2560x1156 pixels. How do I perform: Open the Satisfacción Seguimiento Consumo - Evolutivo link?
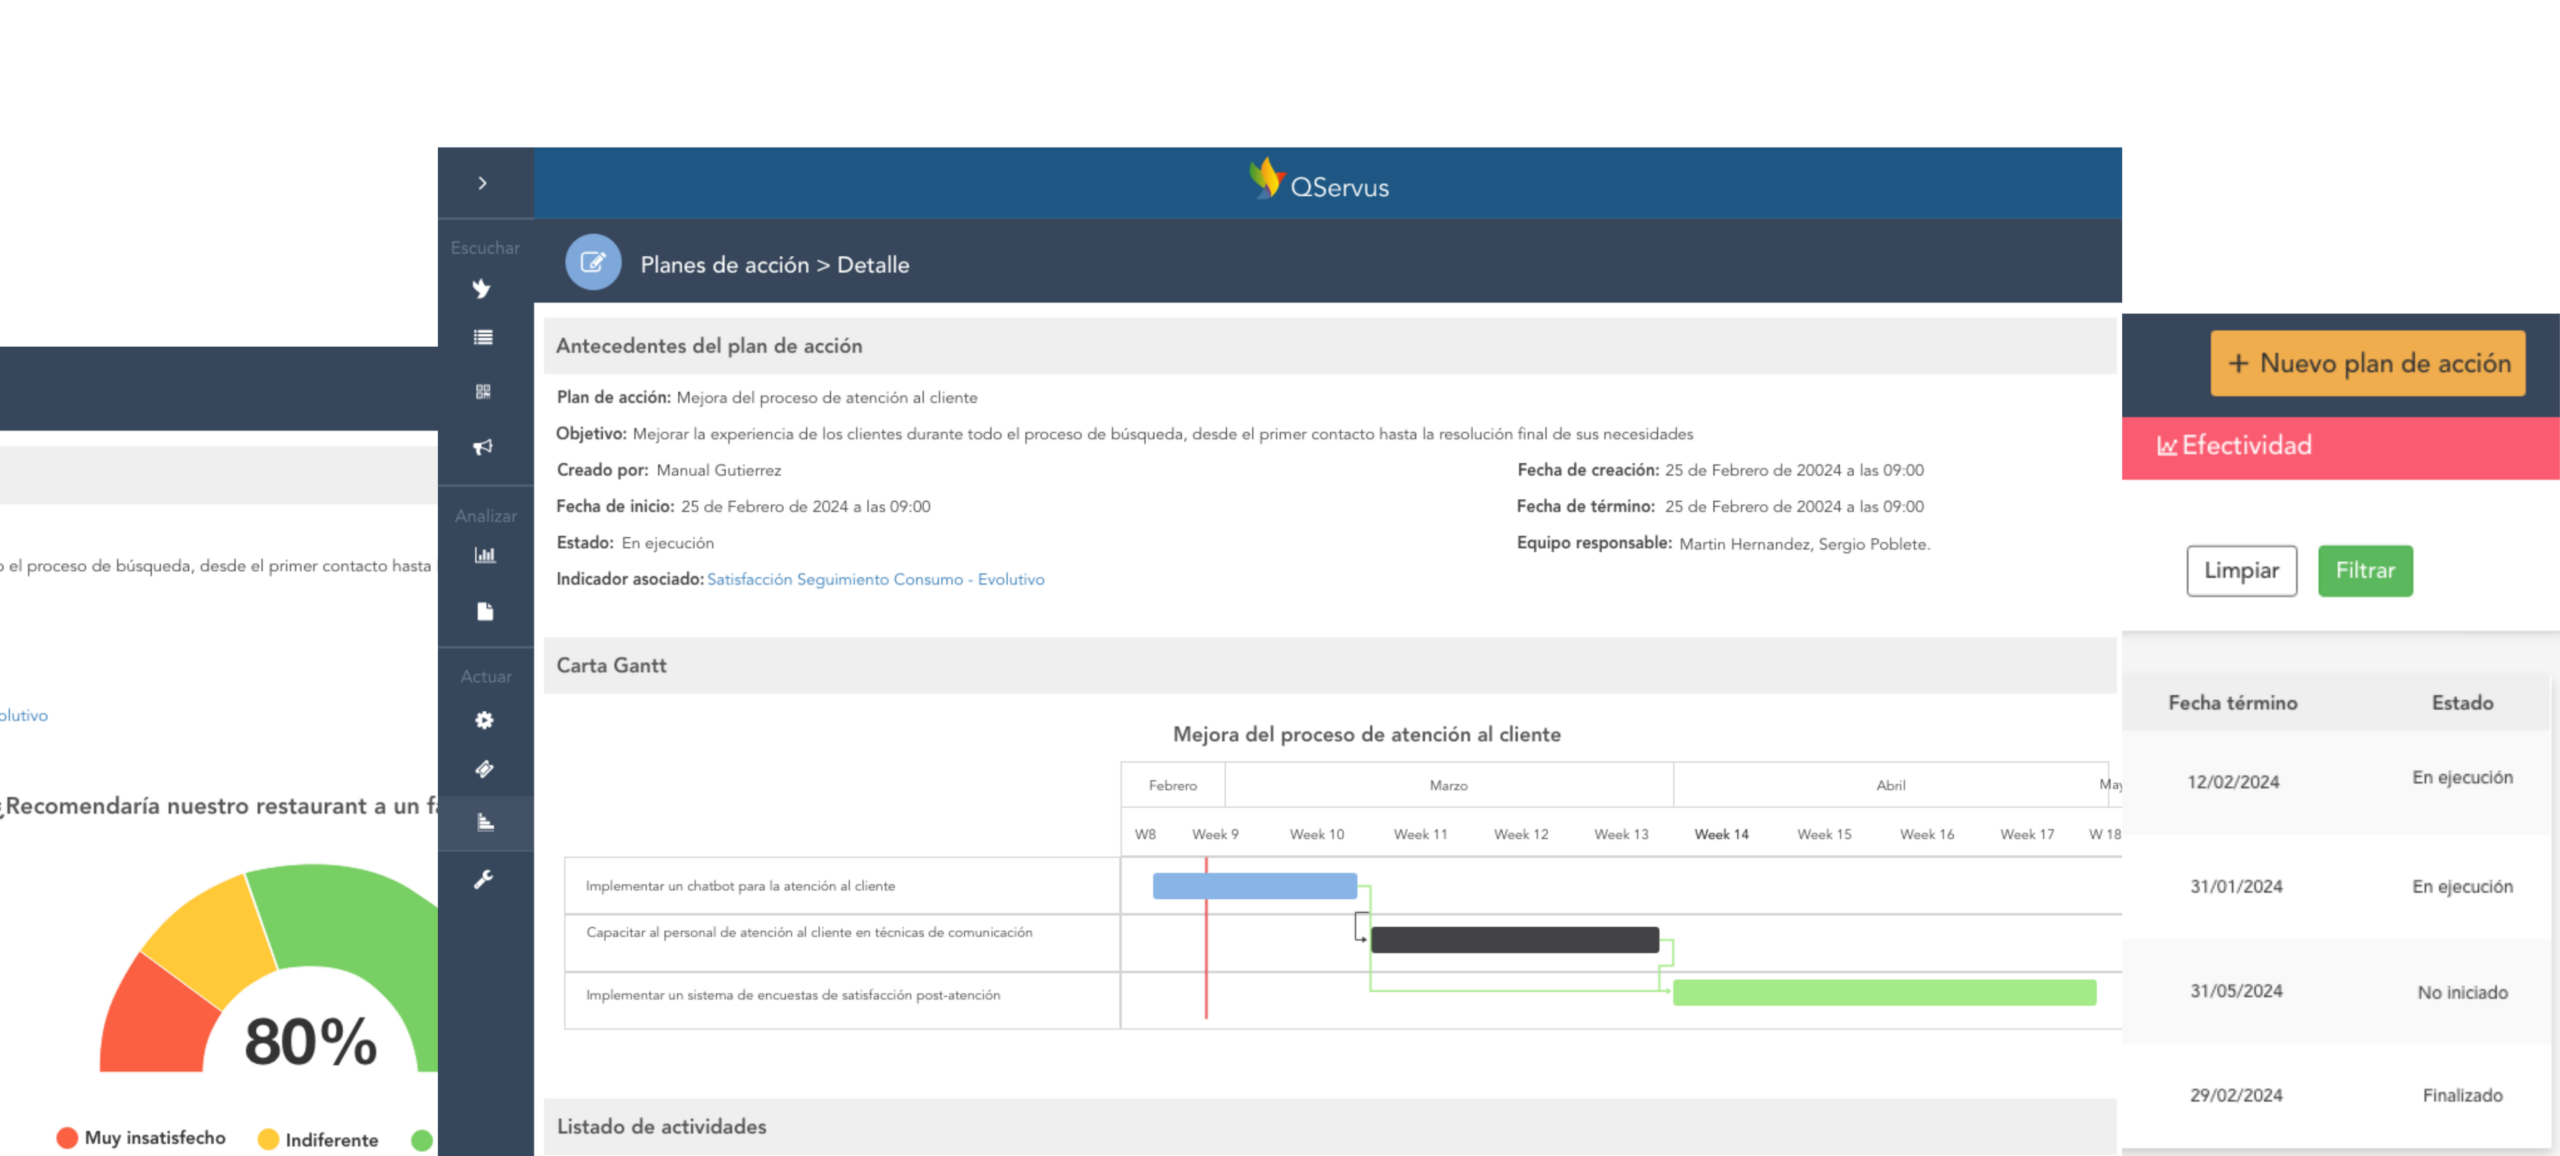(875, 580)
